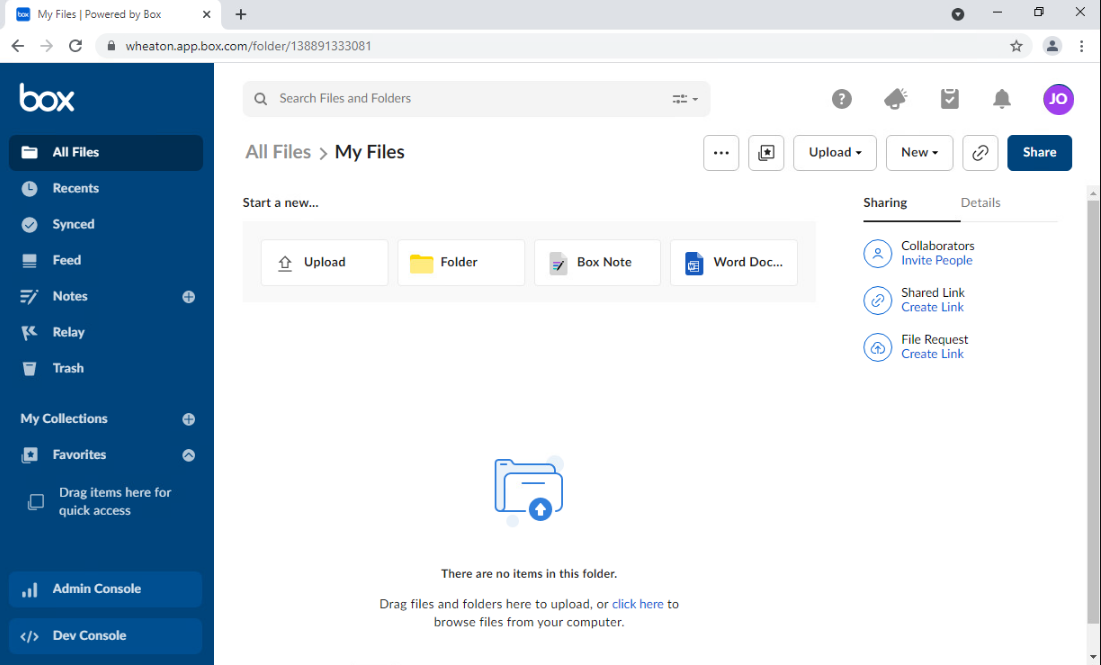Click the site lock icon in address bar
This screenshot has height=665, width=1101.
point(111,46)
